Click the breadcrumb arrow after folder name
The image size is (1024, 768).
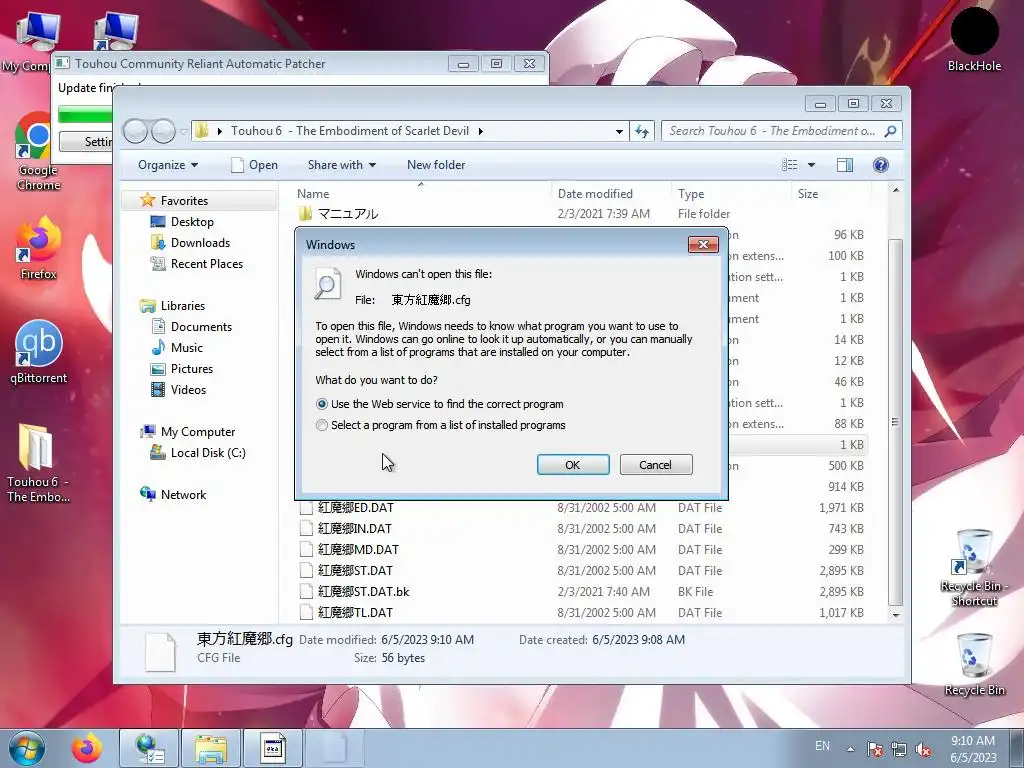point(481,131)
